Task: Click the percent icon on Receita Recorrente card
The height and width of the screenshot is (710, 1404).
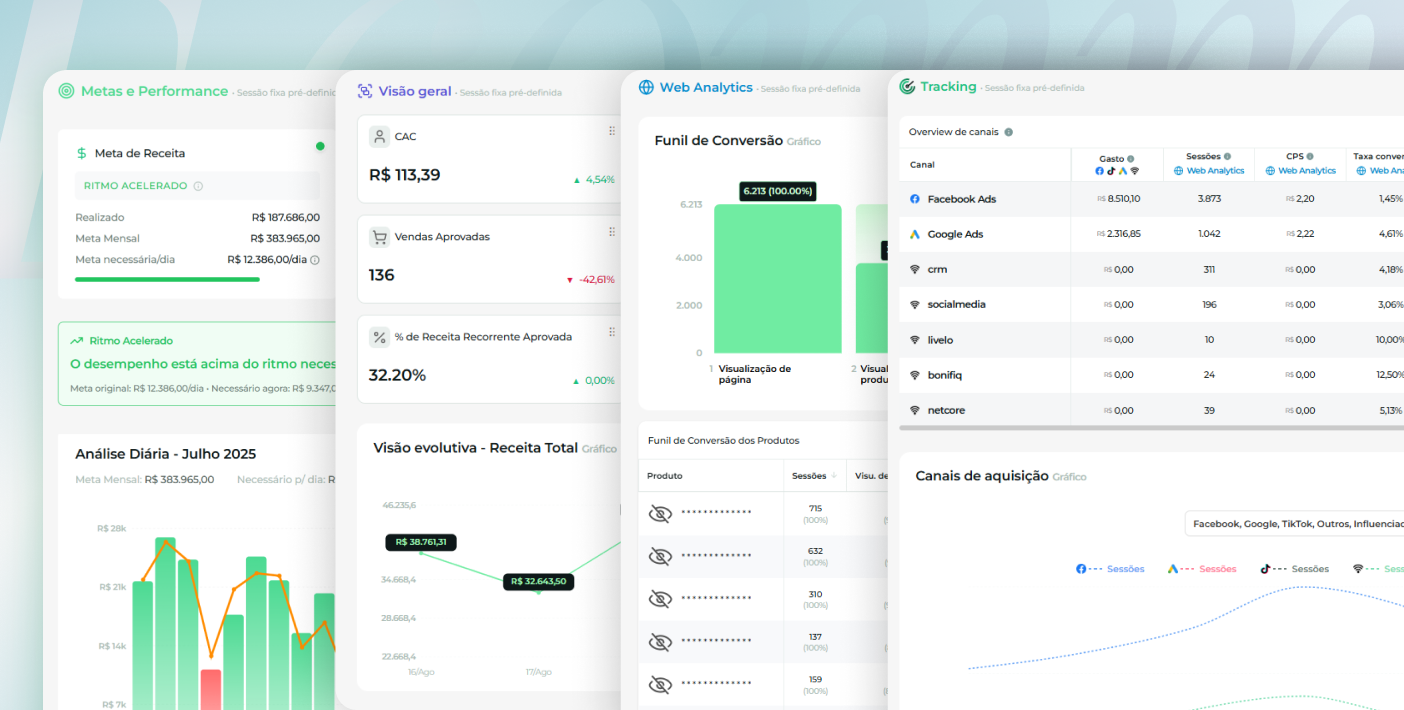Action: [x=379, y=337]
